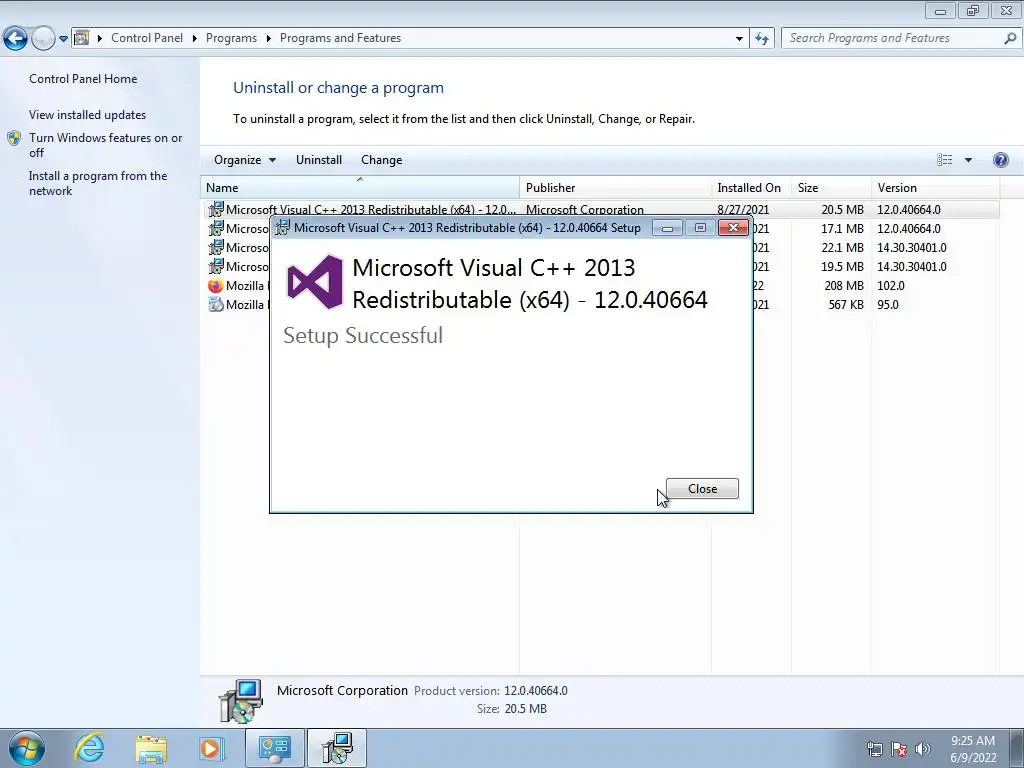This screenshot has width=1024, height=768.
Task: Open the Windows Start menu
Action: [x=27, y=748]
